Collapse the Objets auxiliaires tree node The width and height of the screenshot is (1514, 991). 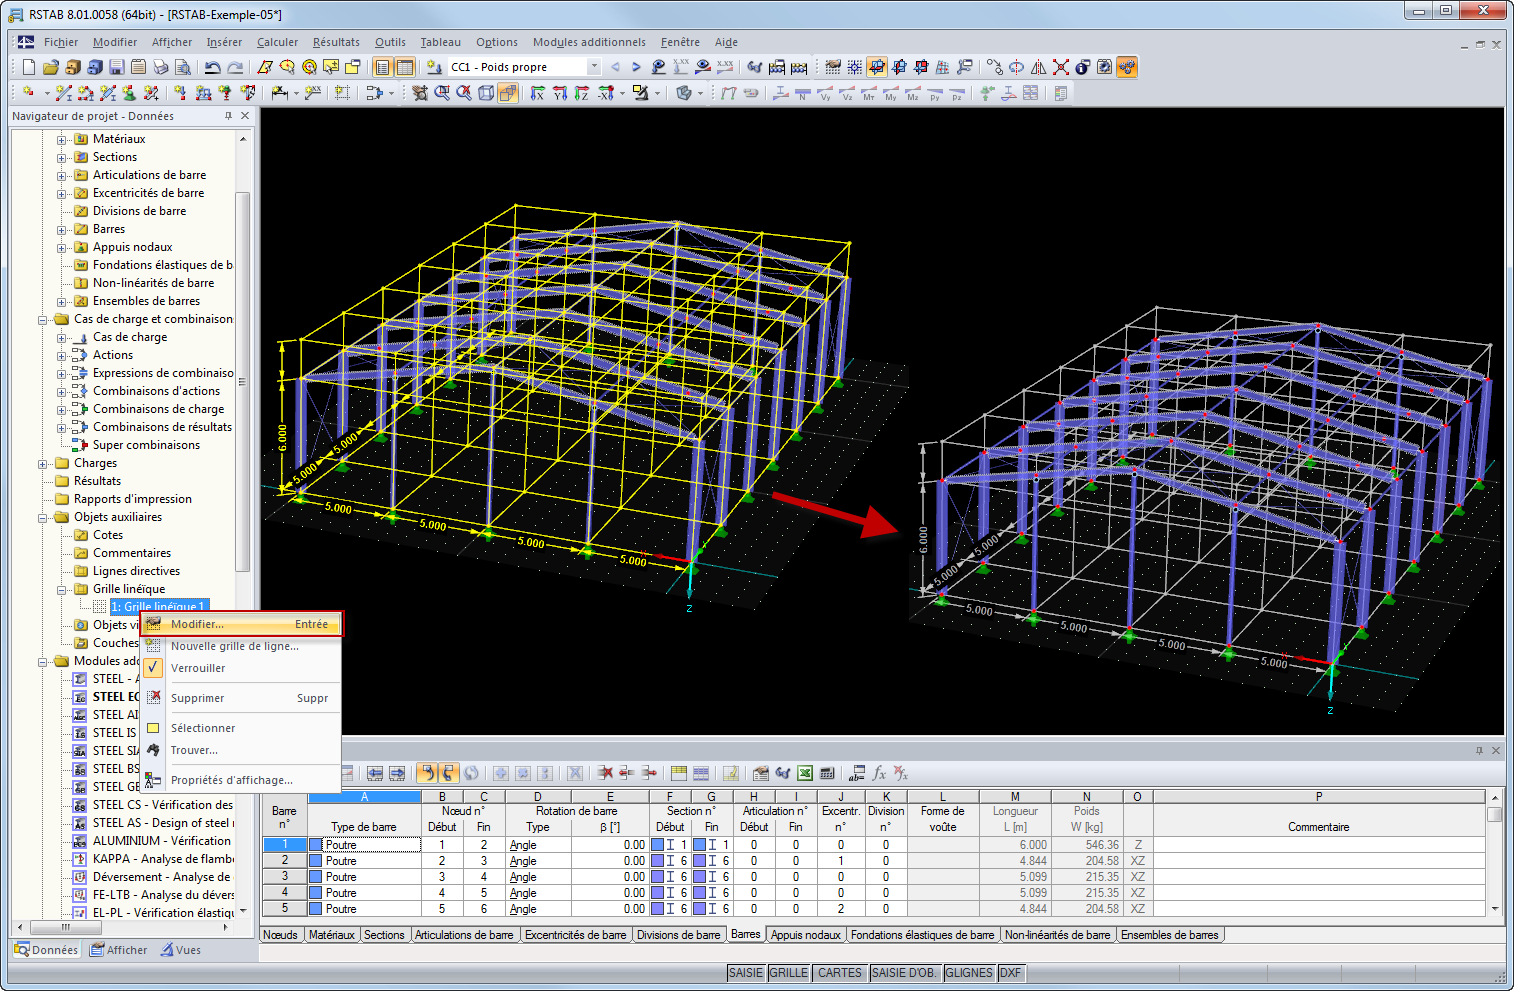[43, 518]
